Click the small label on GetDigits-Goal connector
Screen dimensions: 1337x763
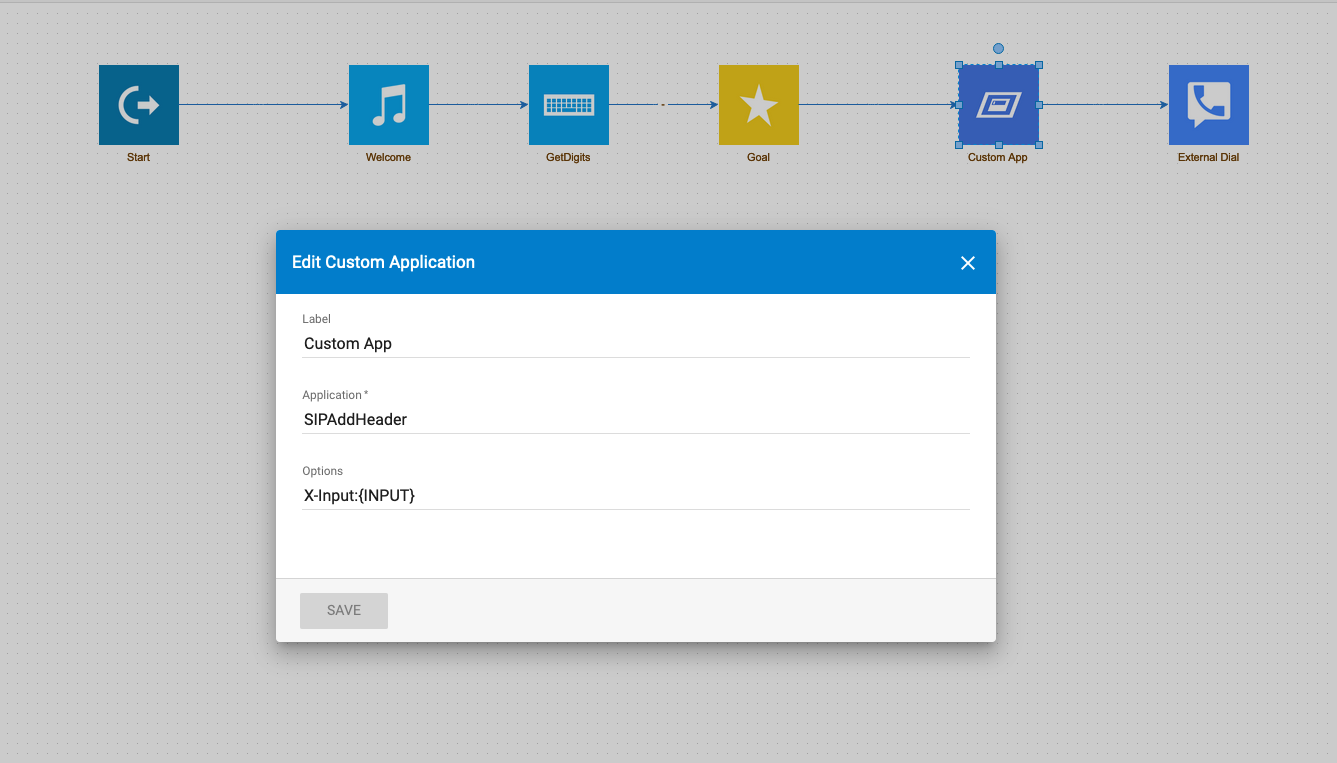tap(663, 104)
